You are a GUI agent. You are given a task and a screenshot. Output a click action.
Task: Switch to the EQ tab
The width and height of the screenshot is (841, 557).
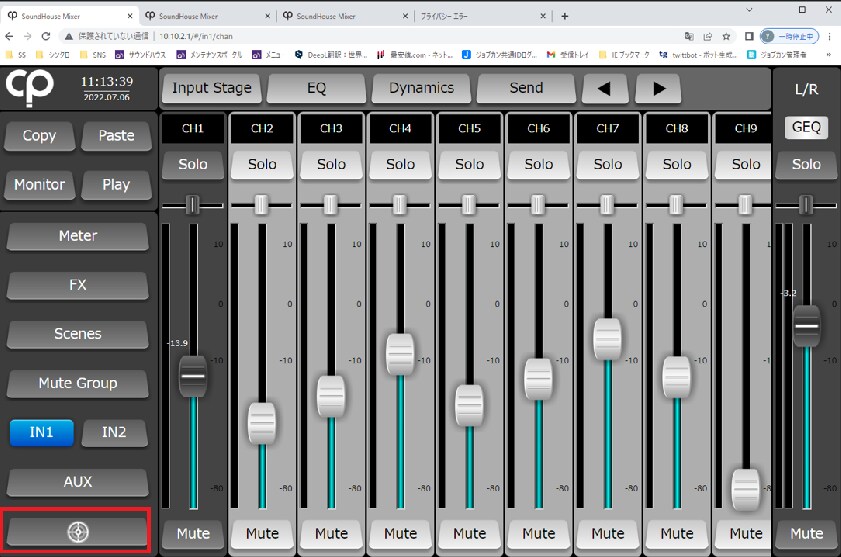pyautogui.click(x=316, y=88)
